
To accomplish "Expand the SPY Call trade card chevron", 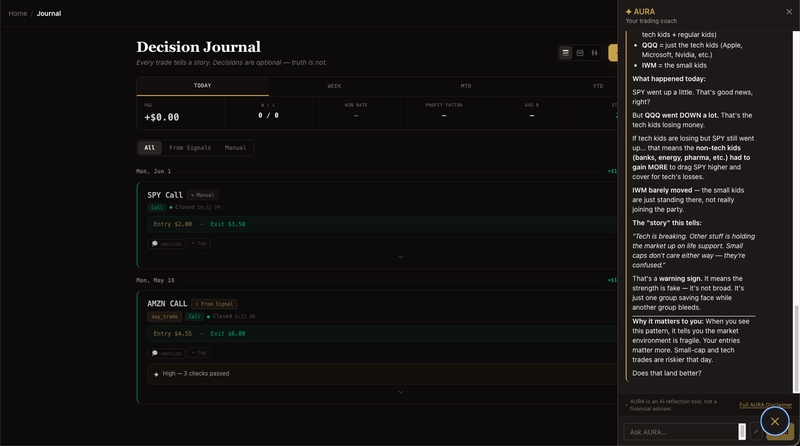I will 401,257.
